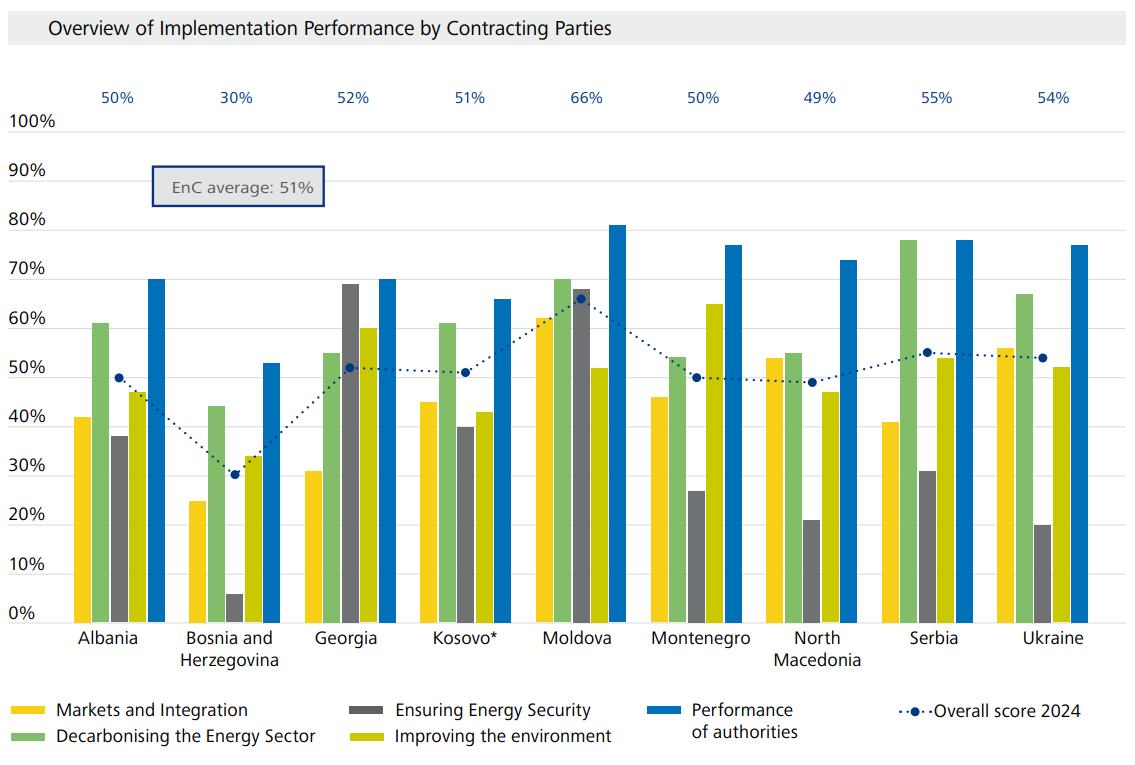Click Moldova's overall score data point
Image resolution: width=1135 pixels, height=765 pixels.
[x=581, y=299]
